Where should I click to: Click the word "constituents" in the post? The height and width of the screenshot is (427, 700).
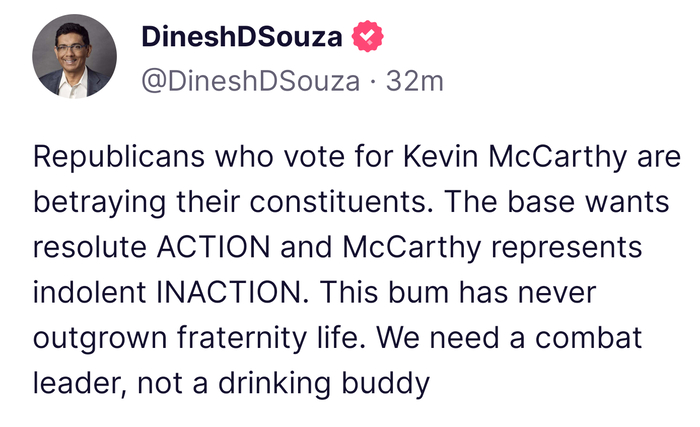[x=344, y=203]
